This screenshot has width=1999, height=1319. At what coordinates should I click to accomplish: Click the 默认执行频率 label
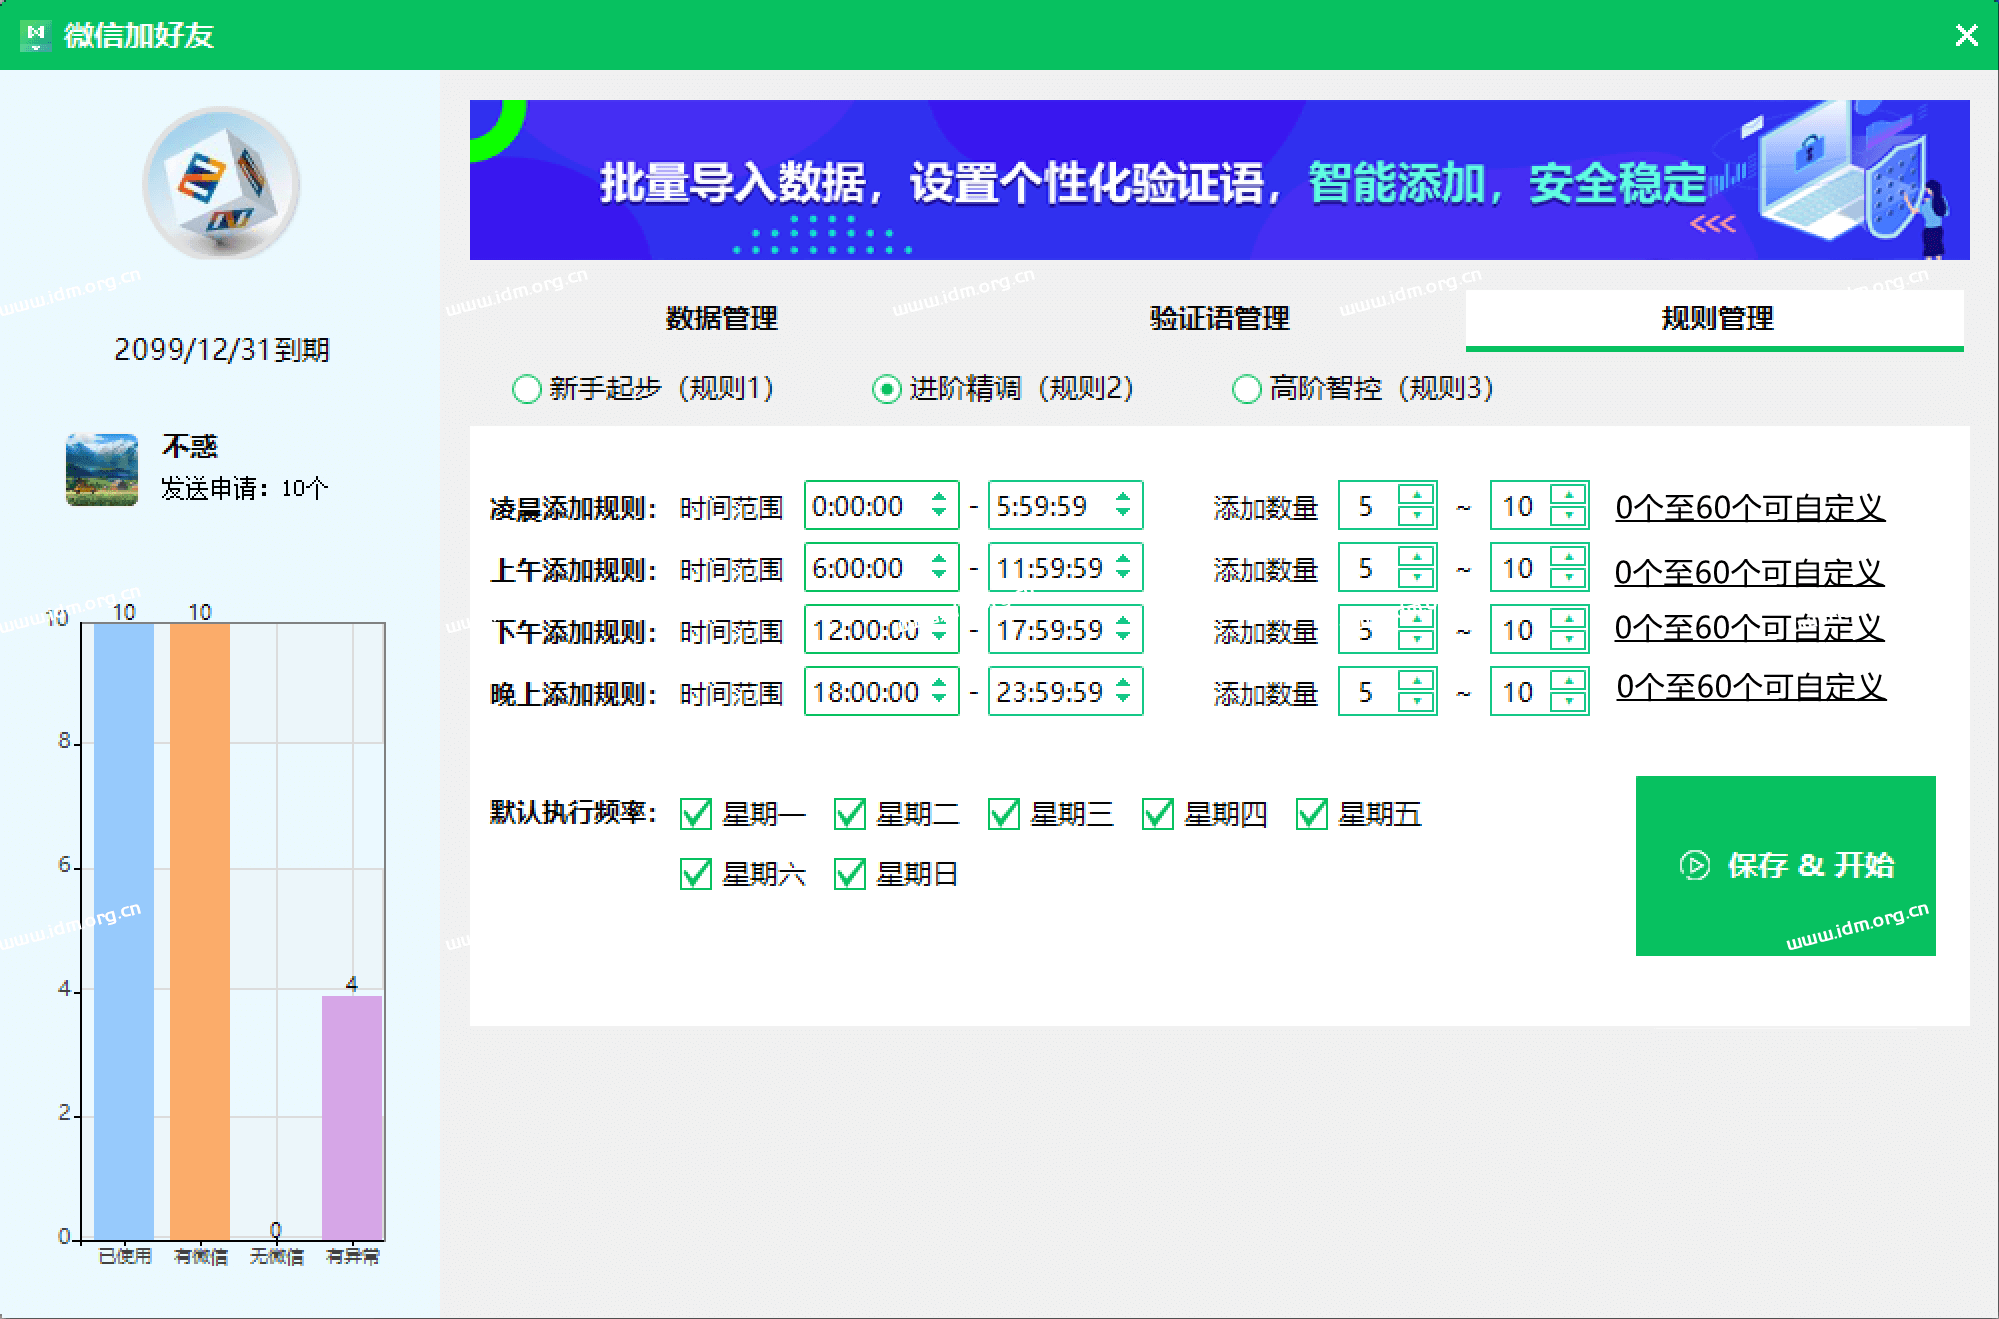pyautogui.click(x=573, y=812)
